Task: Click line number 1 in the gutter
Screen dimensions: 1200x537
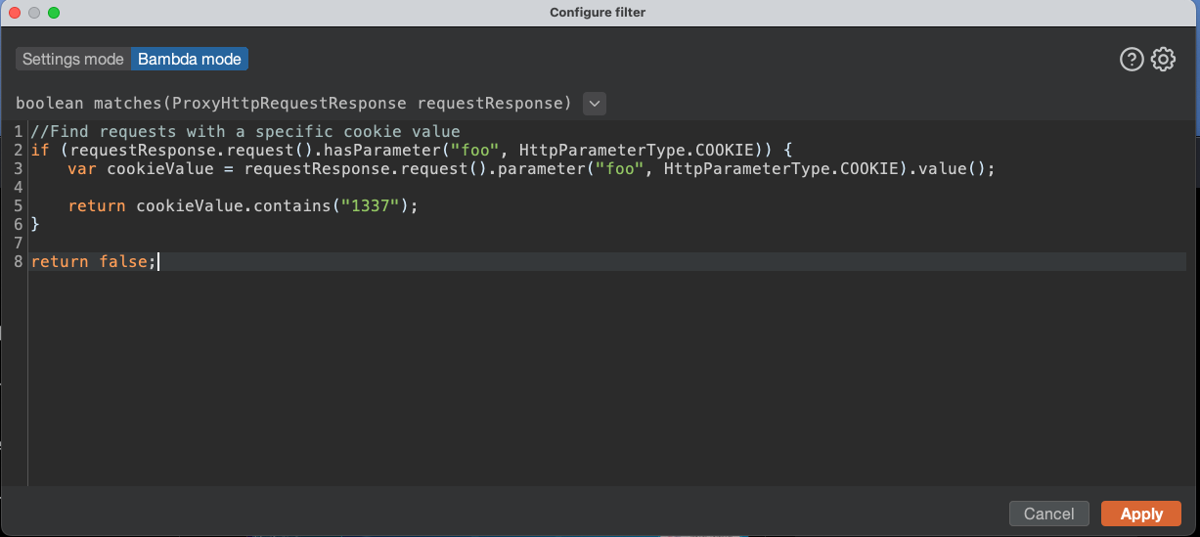Action: [x=19, y=131]
